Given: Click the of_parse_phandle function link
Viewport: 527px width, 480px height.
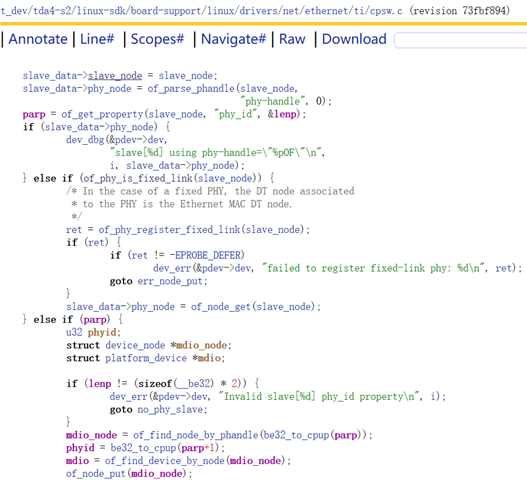Looking at the screenshot, I should [191, 88].
